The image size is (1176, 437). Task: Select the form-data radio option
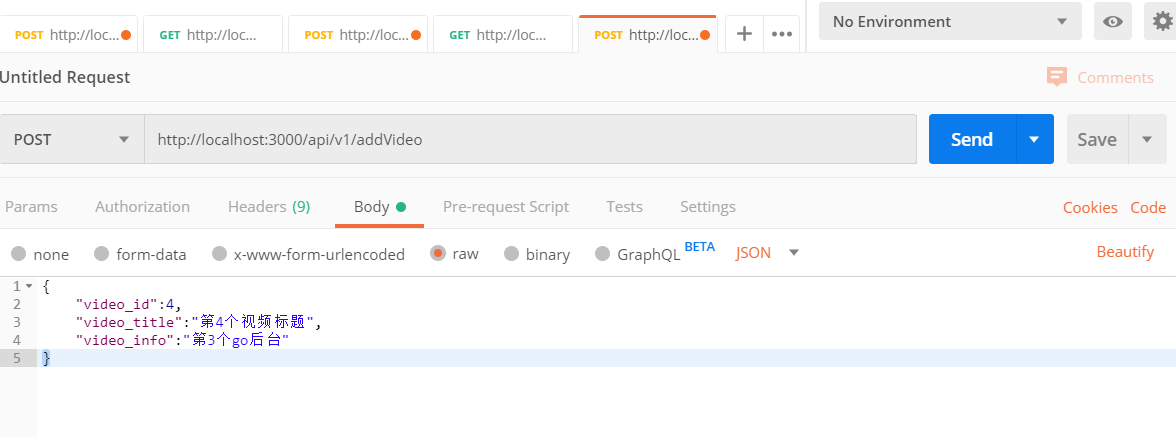(x=101, y=253)
